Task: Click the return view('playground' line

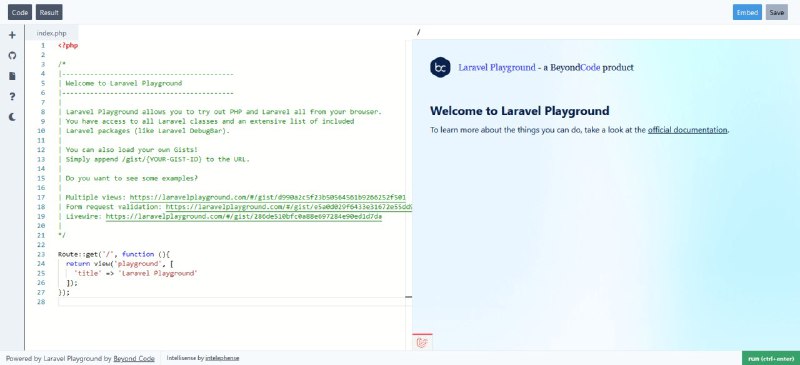Action: coord(120,264)
